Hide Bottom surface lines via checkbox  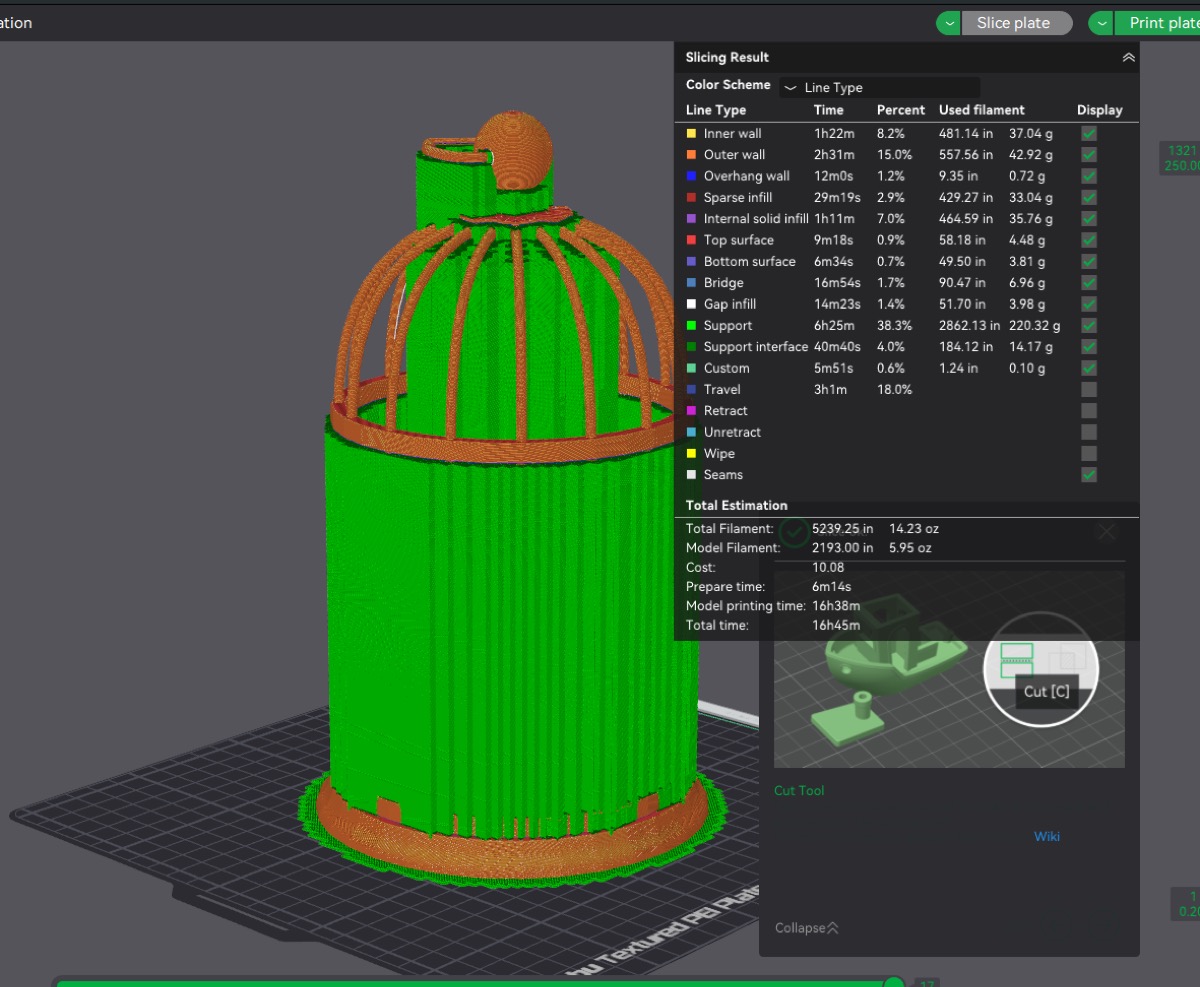pos(1089,261)
